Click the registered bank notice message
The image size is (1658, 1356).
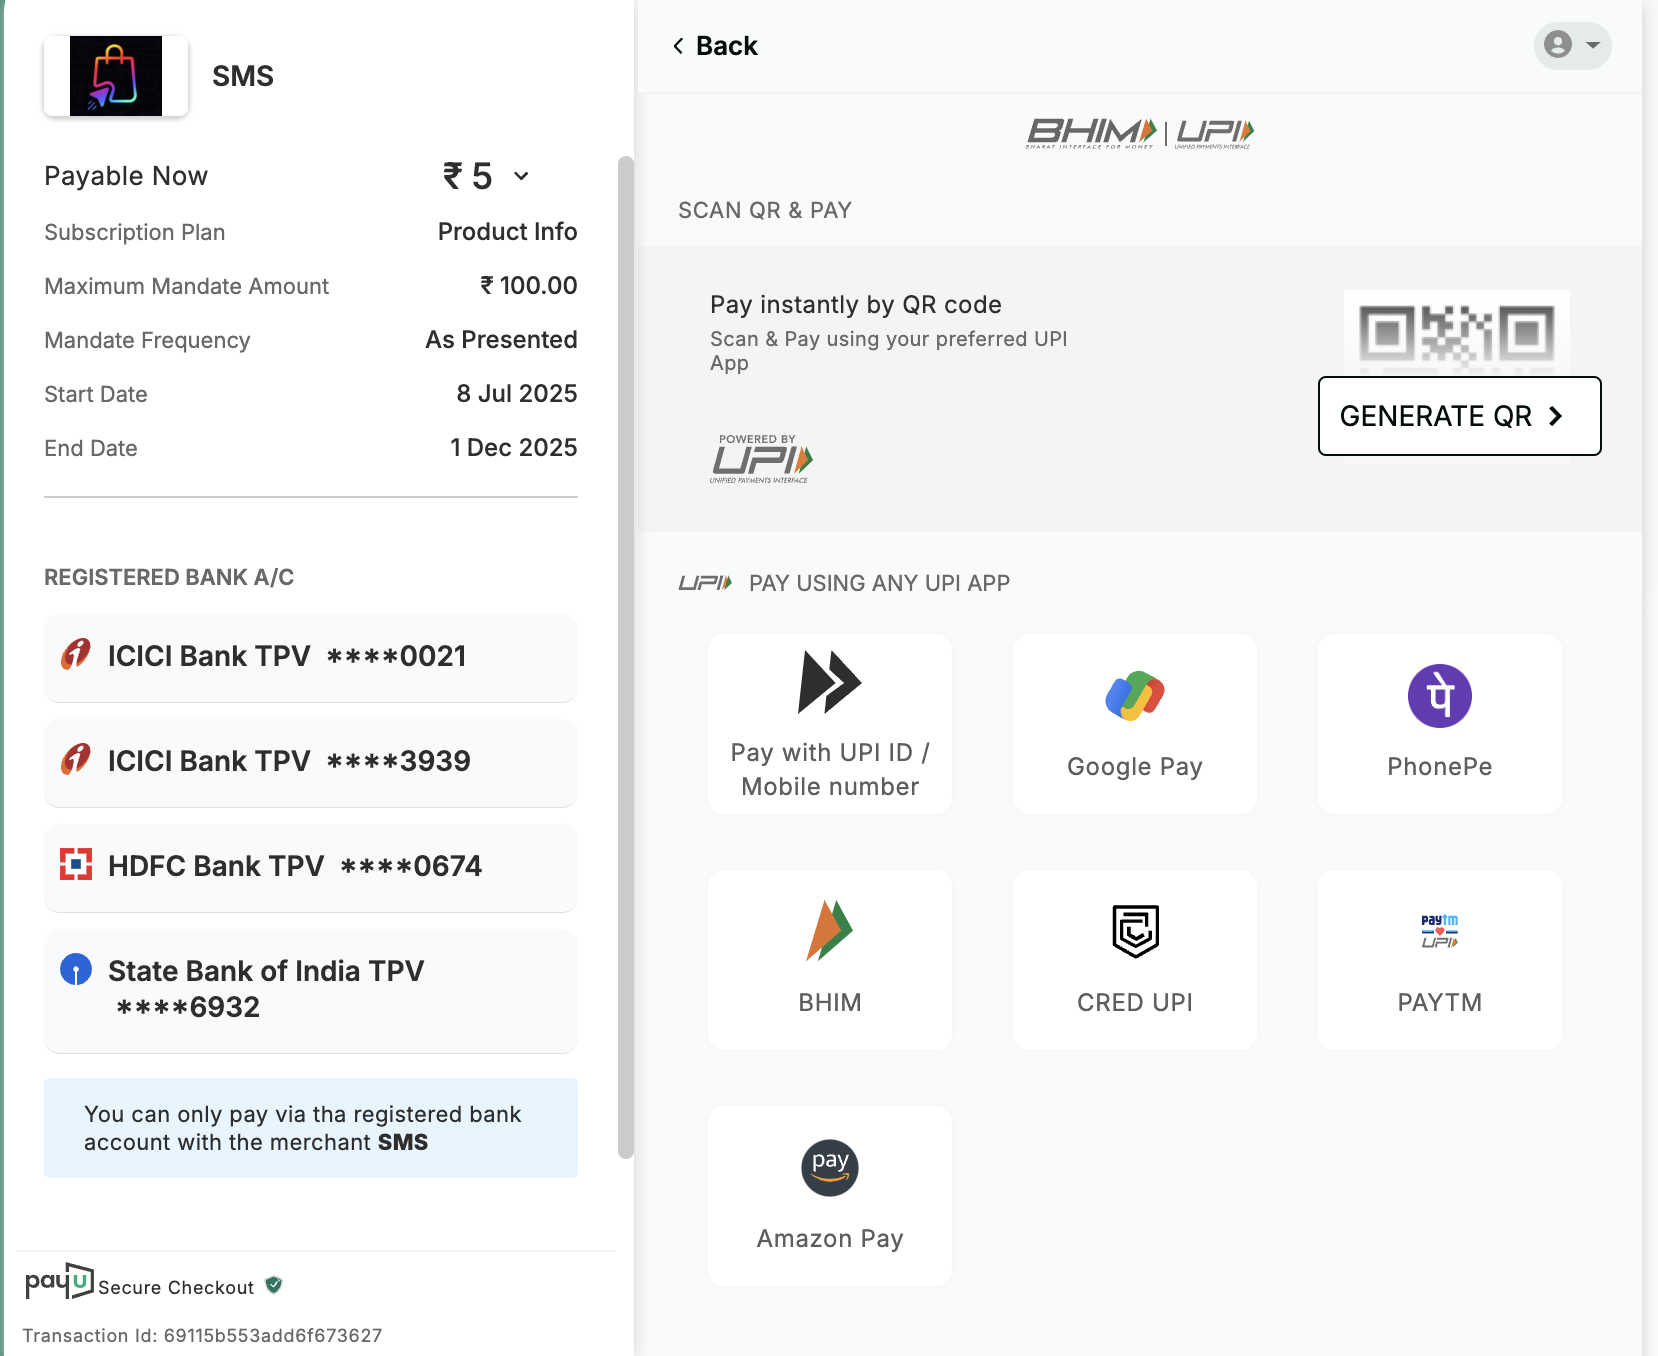(x=311, y=1128)
